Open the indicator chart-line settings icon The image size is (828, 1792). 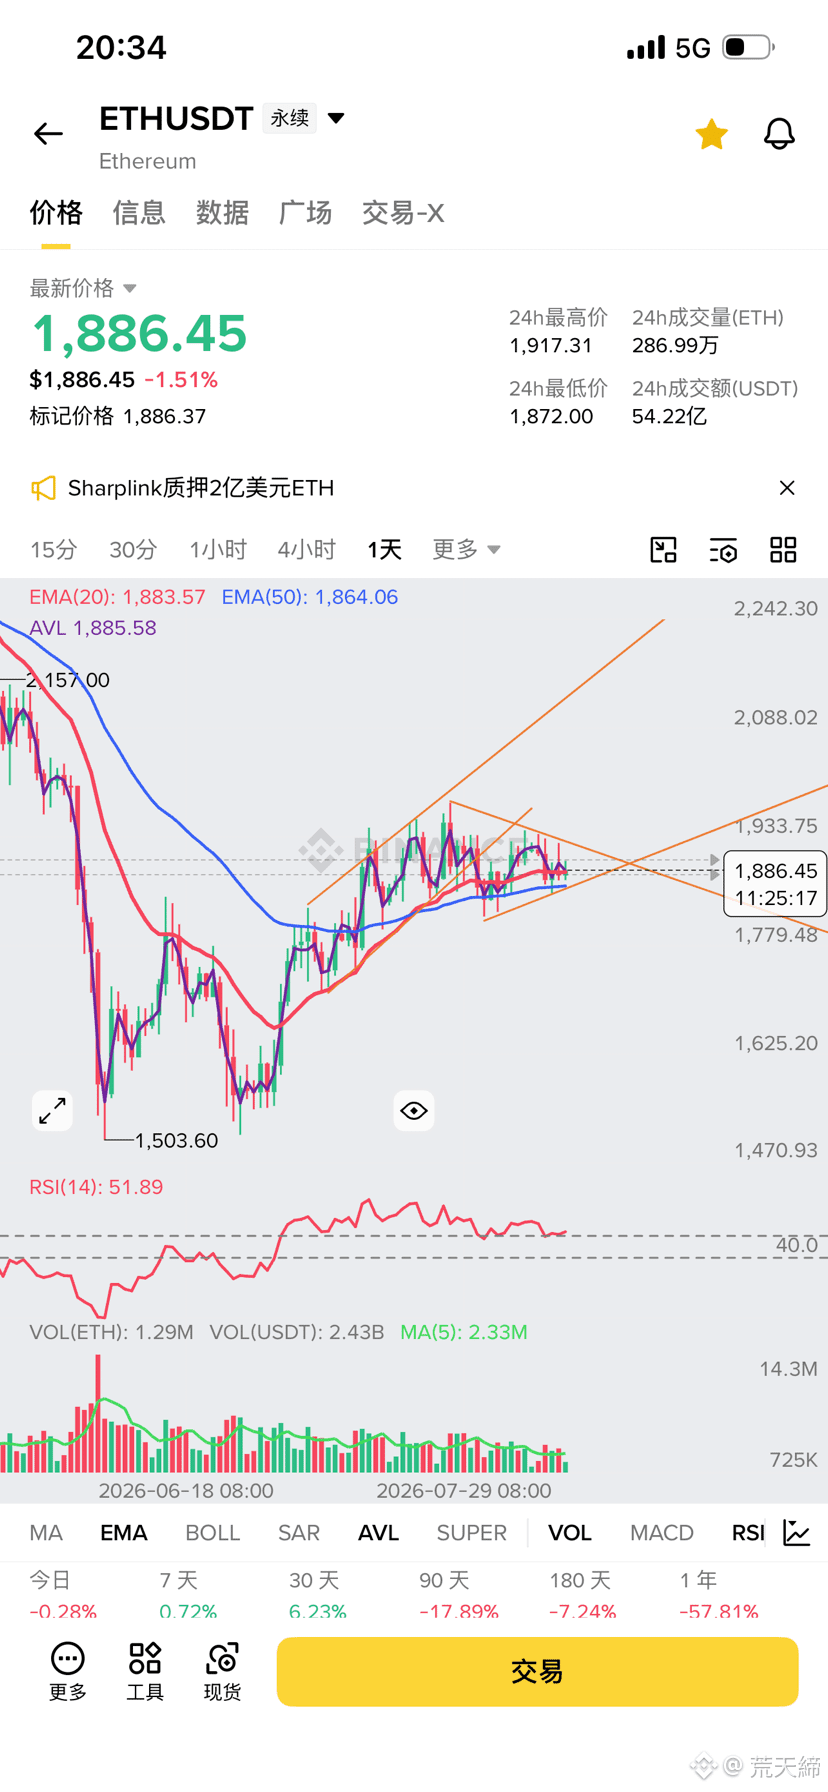pyautogui.click(x=797, y=1532)
